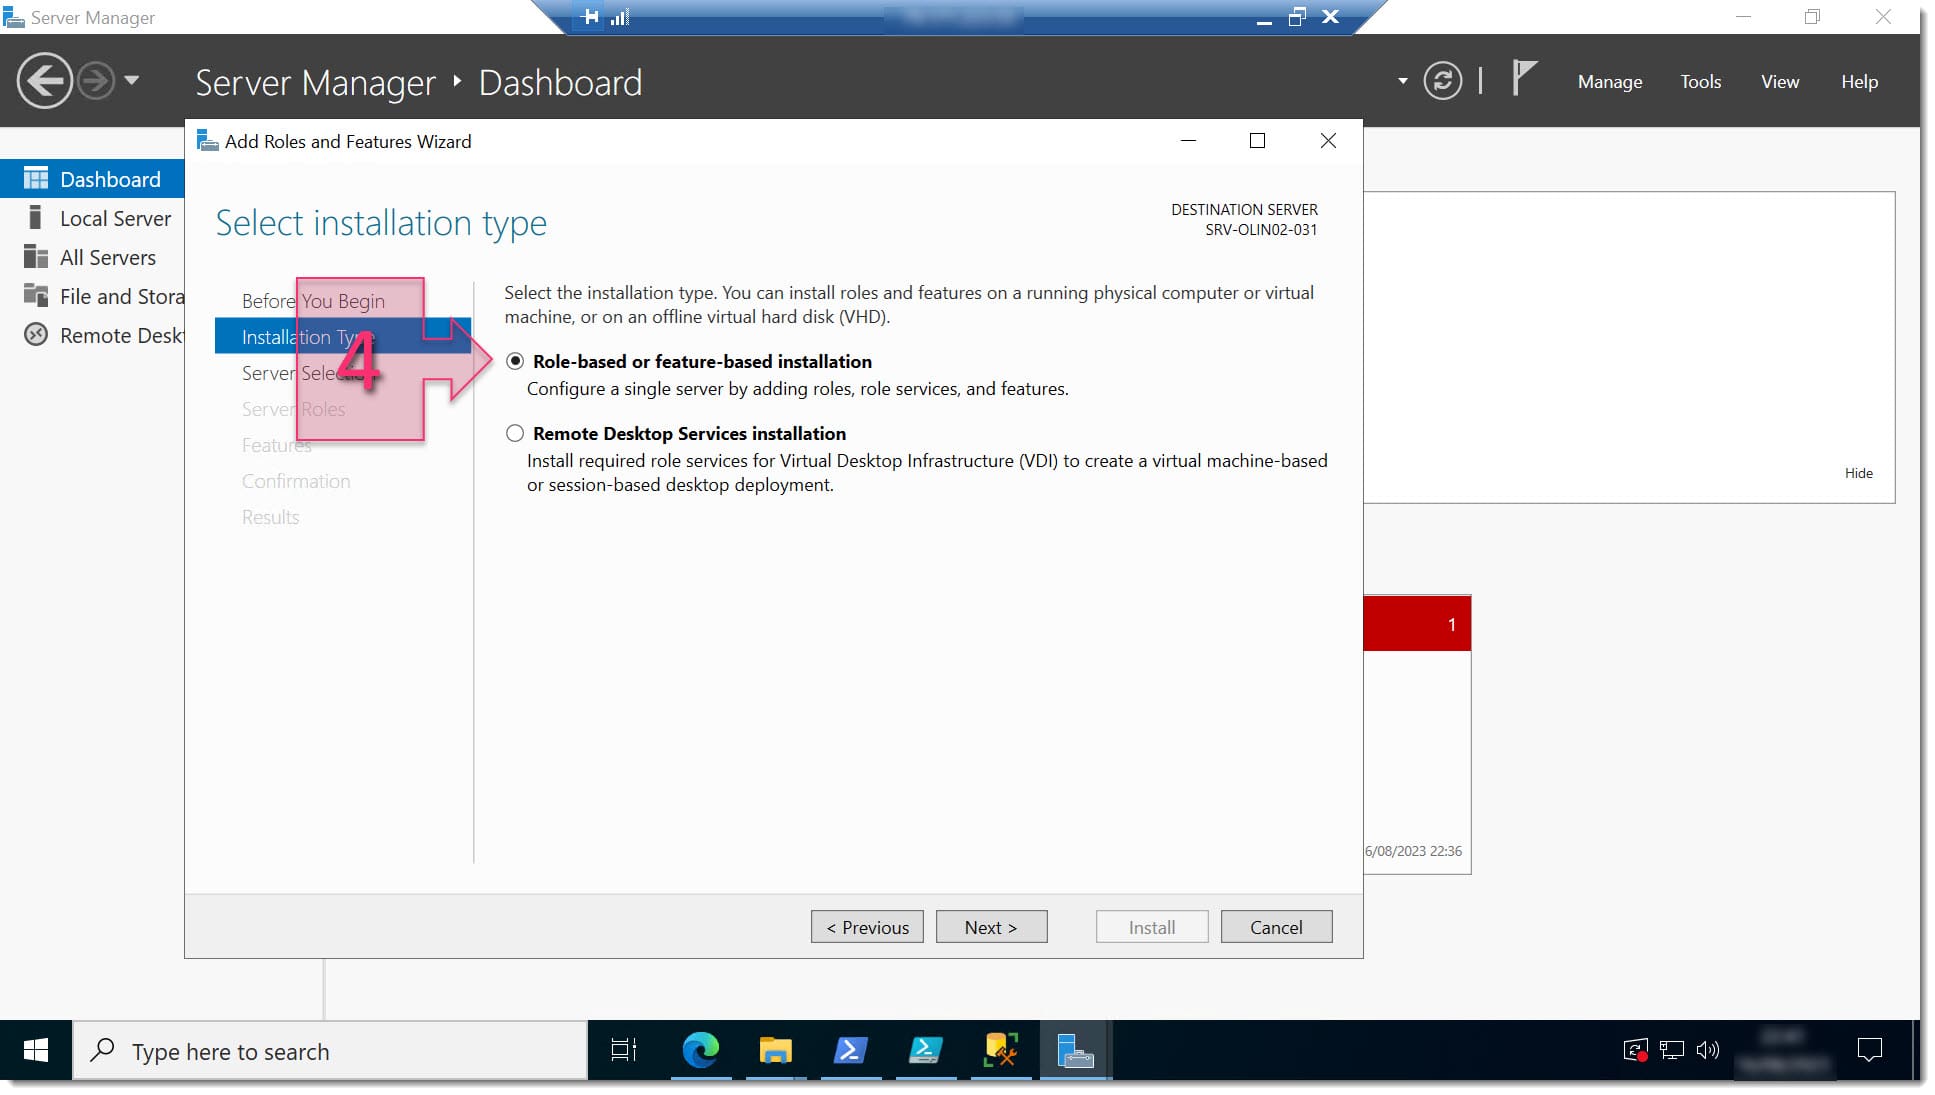
Task: Click the Dashboard grid icon in sidebar
Action: click(x=36, y=179)
